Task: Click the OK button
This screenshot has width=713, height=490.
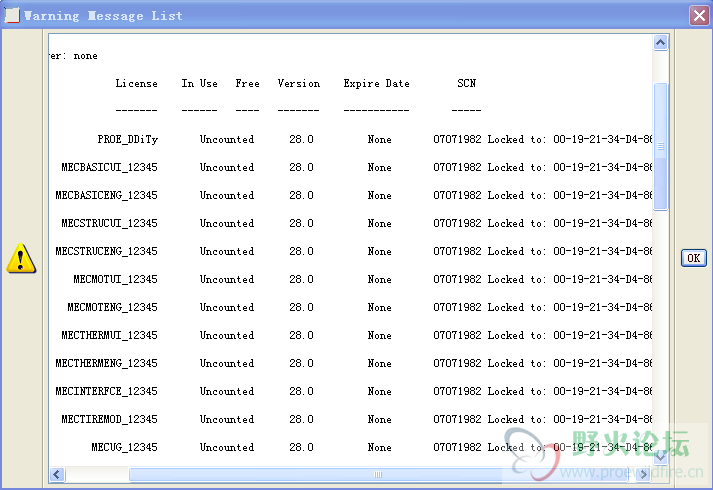Action: [693, 258]
